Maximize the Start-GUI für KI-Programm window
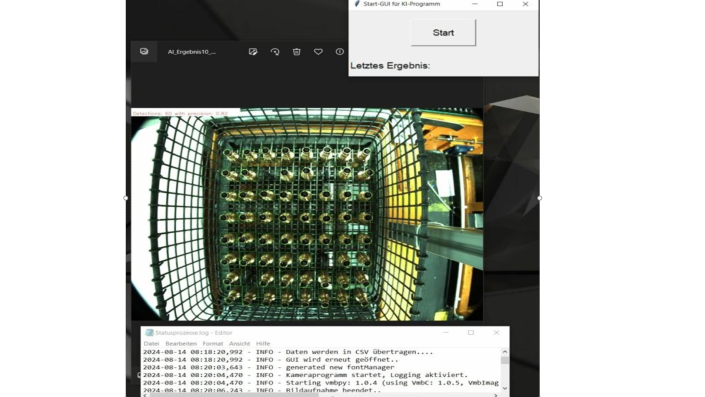 pos(500,4)
